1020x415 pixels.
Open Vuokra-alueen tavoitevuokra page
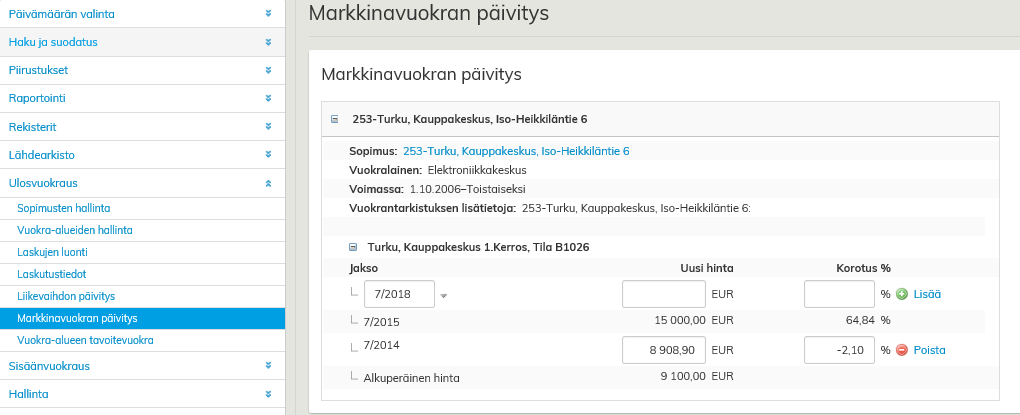85,340
